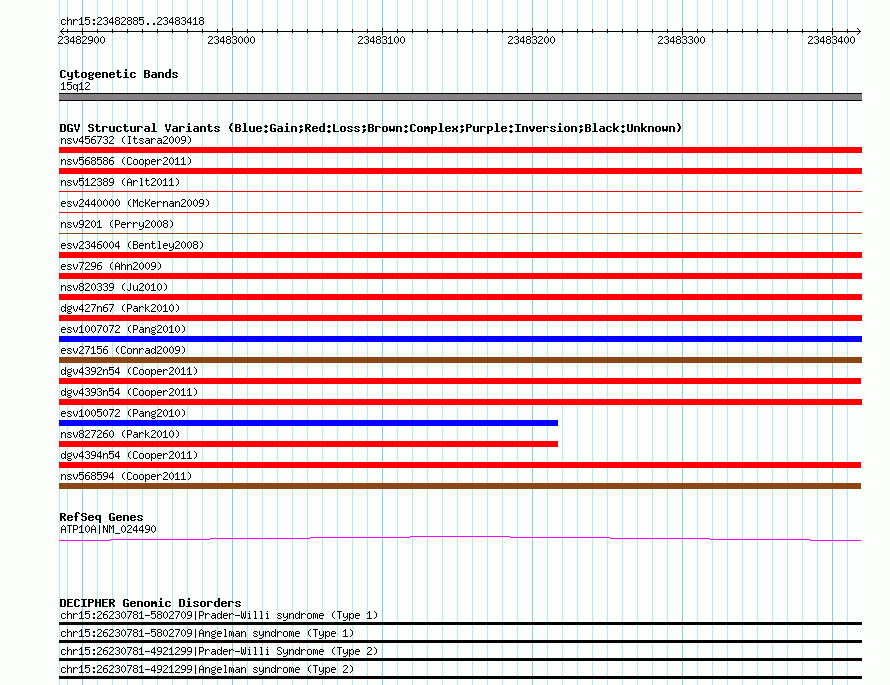Screen dimensions: 890x685
Task: Select the short red bar below nsv827260
Action: tap(308, 444)
